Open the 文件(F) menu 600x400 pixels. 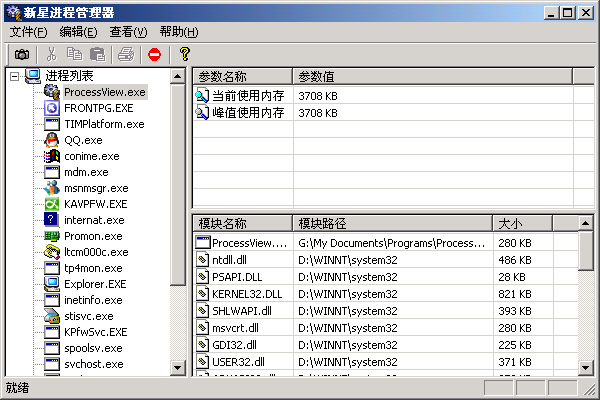(x=28, y=32)
